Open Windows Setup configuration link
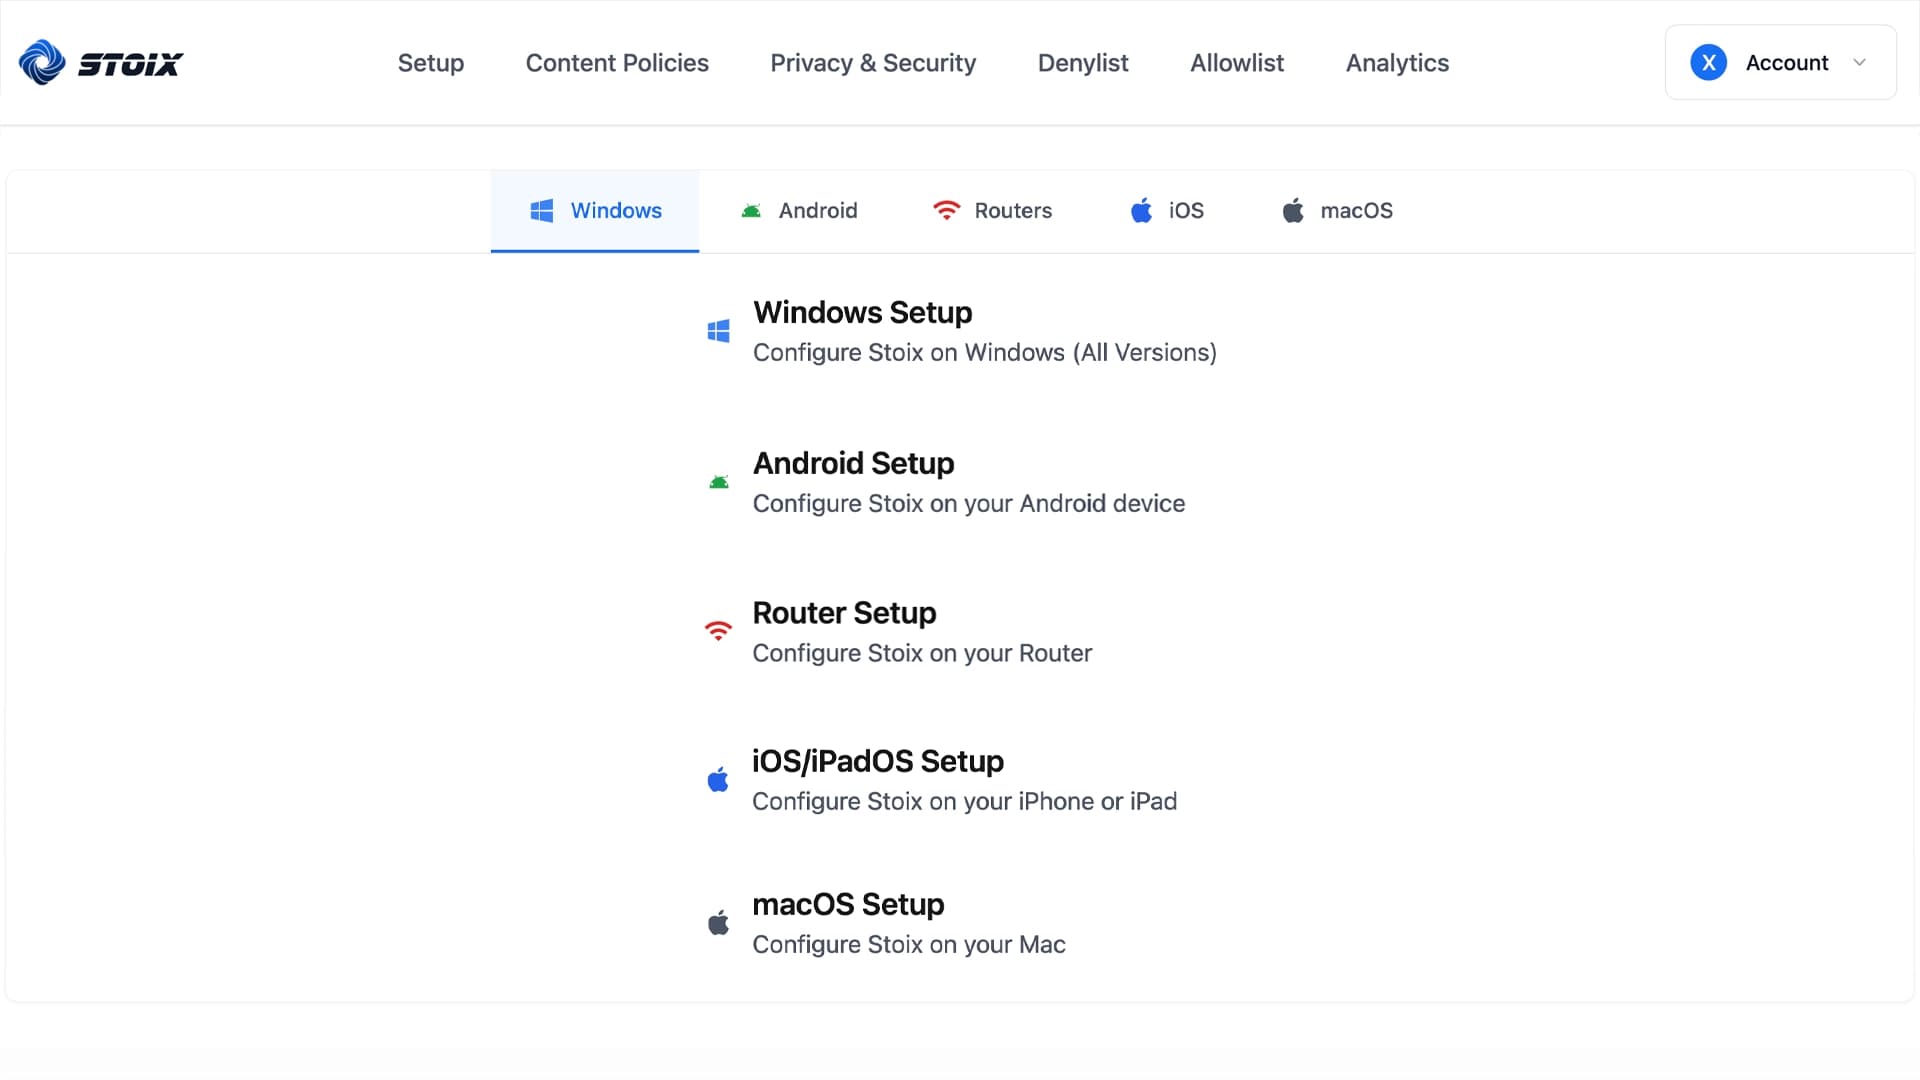The width and height of the screenshot is (1920, 1080). pos(862,312)
